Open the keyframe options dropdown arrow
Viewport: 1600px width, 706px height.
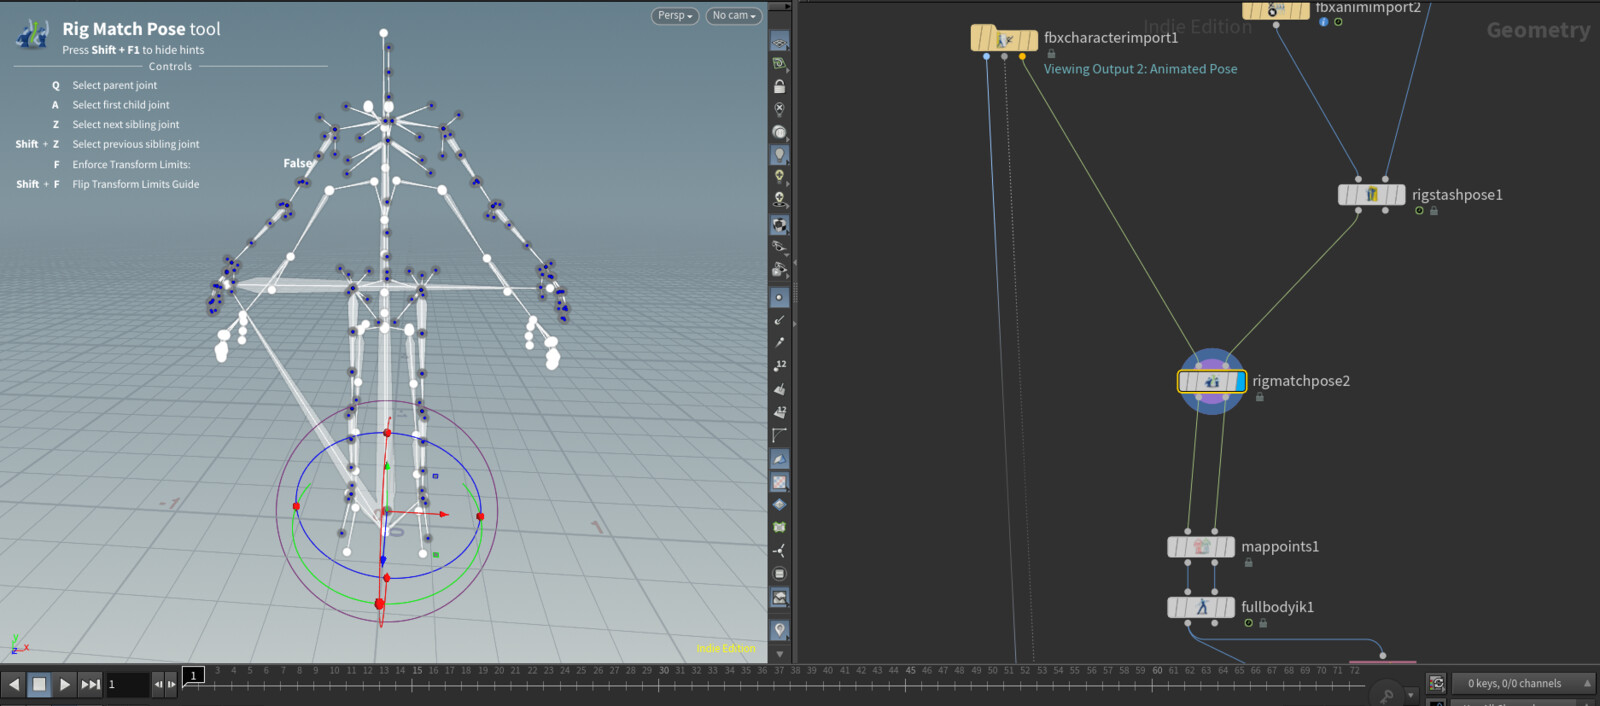coord(1411,695)
